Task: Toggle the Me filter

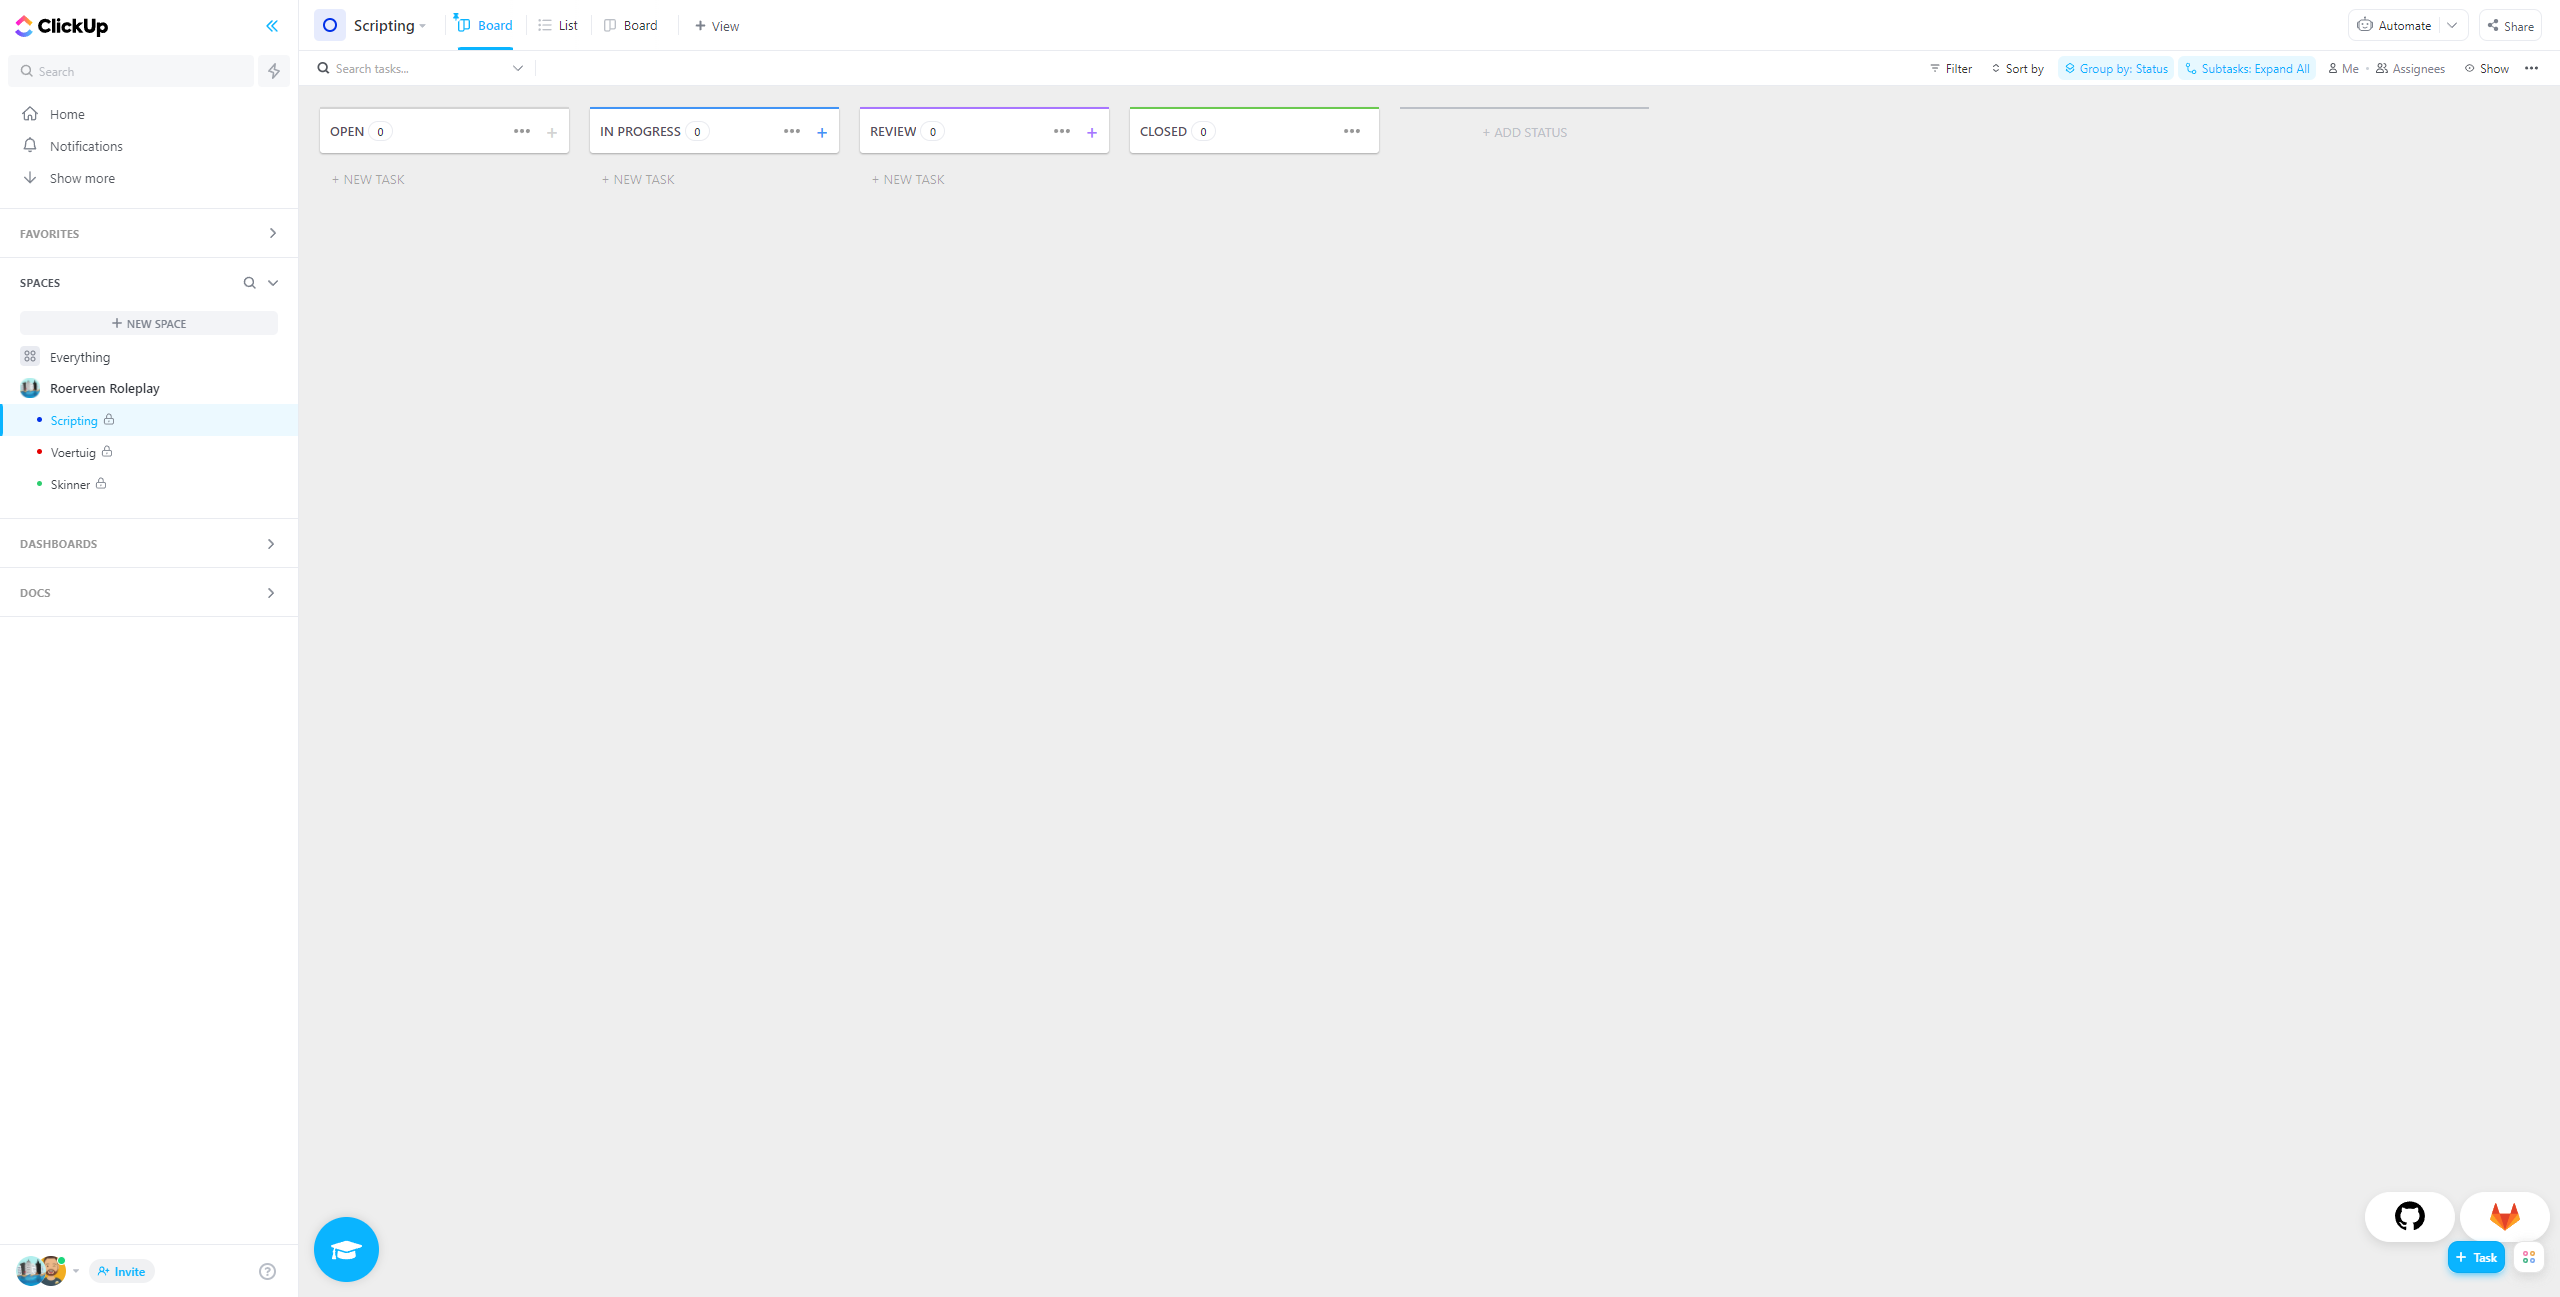Action: tap(2343, 69)
